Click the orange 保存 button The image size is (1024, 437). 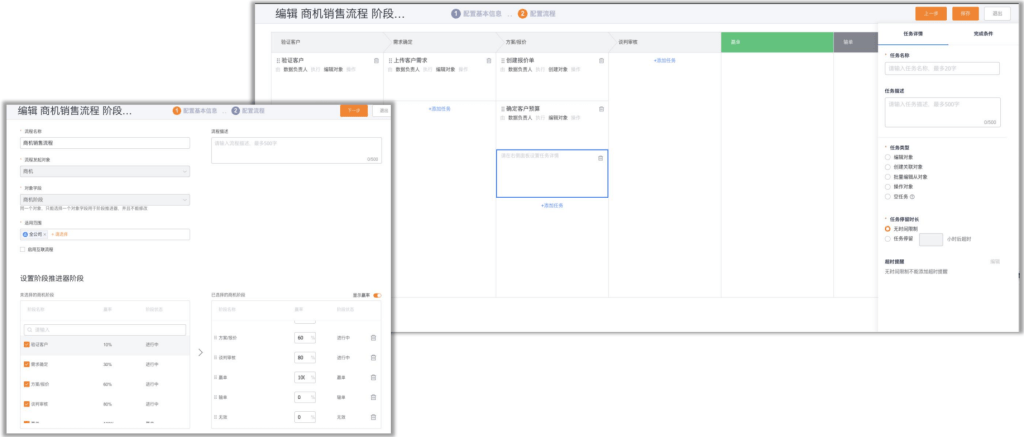point(964,13)
